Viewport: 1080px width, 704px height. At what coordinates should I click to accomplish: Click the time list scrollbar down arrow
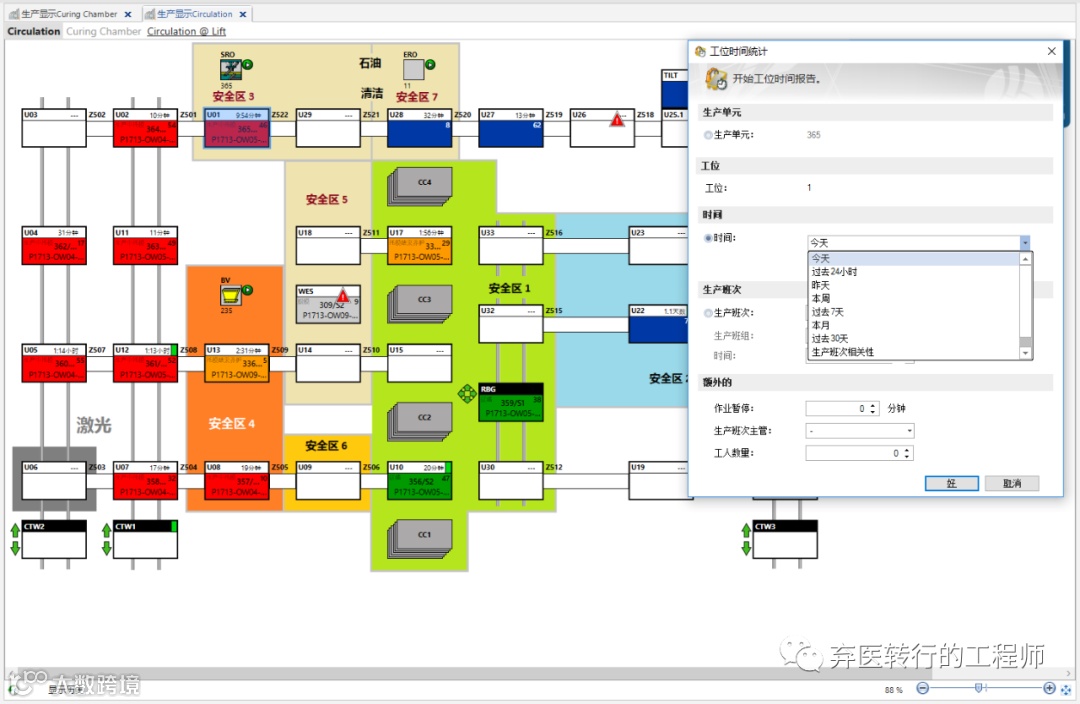pyautogui.click(x=1026, y=353)
